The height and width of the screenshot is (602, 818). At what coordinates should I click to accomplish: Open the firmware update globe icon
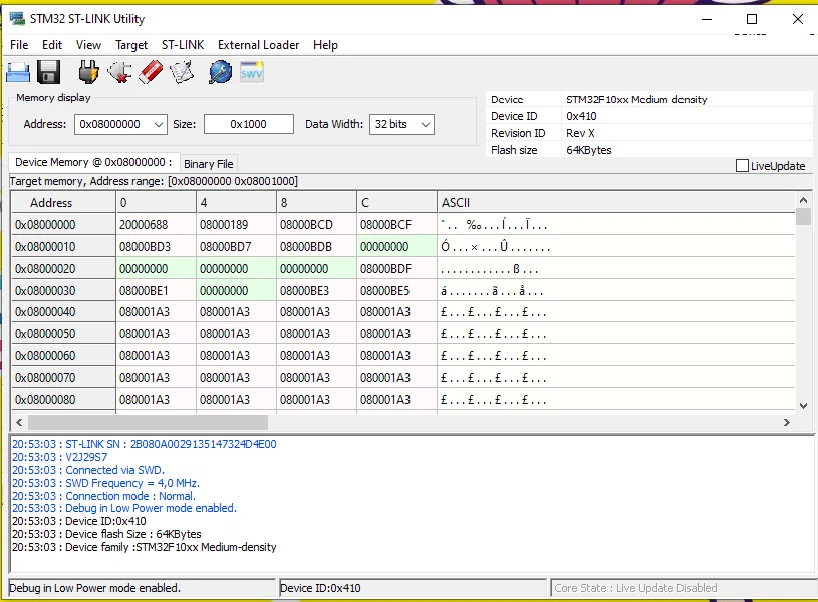click(x=220, y=72)
